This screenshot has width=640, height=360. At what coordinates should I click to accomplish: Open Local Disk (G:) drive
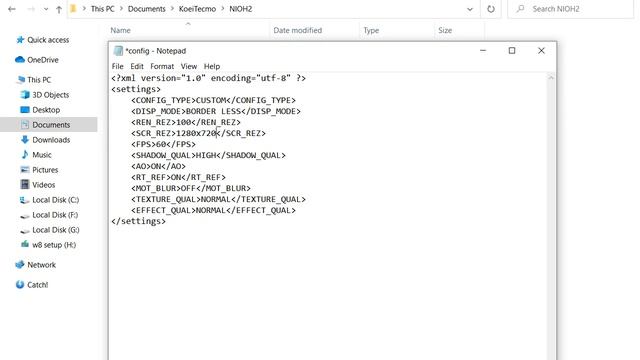click(56, 230)
